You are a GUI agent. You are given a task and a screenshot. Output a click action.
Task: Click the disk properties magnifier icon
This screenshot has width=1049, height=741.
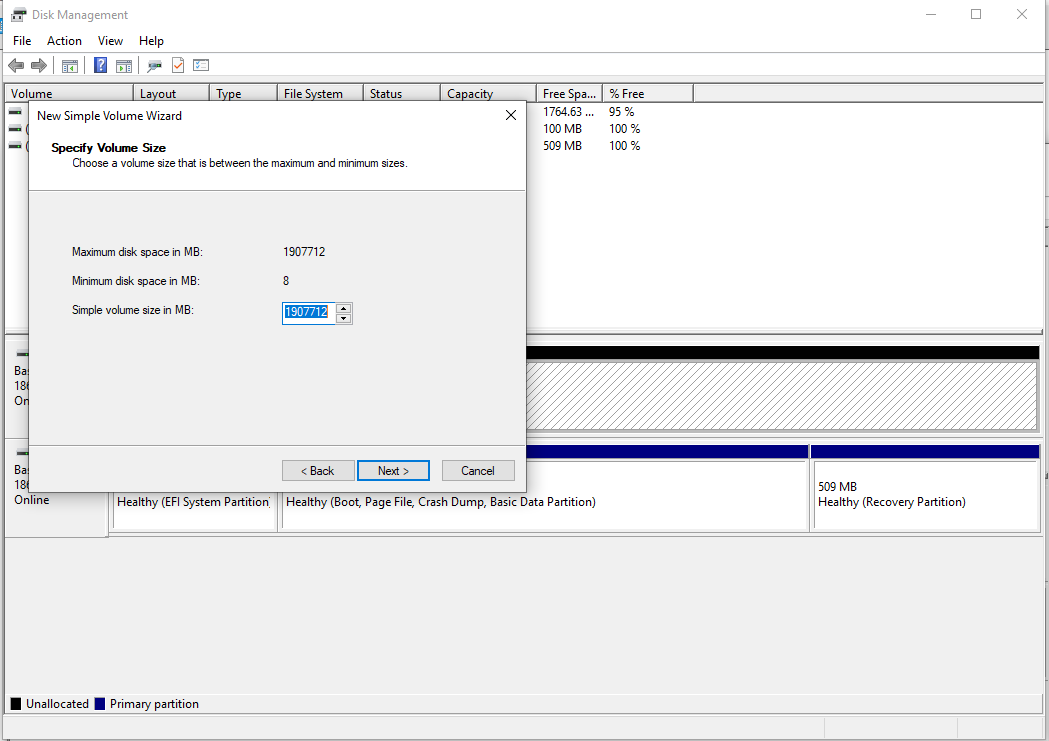[153, 65]
